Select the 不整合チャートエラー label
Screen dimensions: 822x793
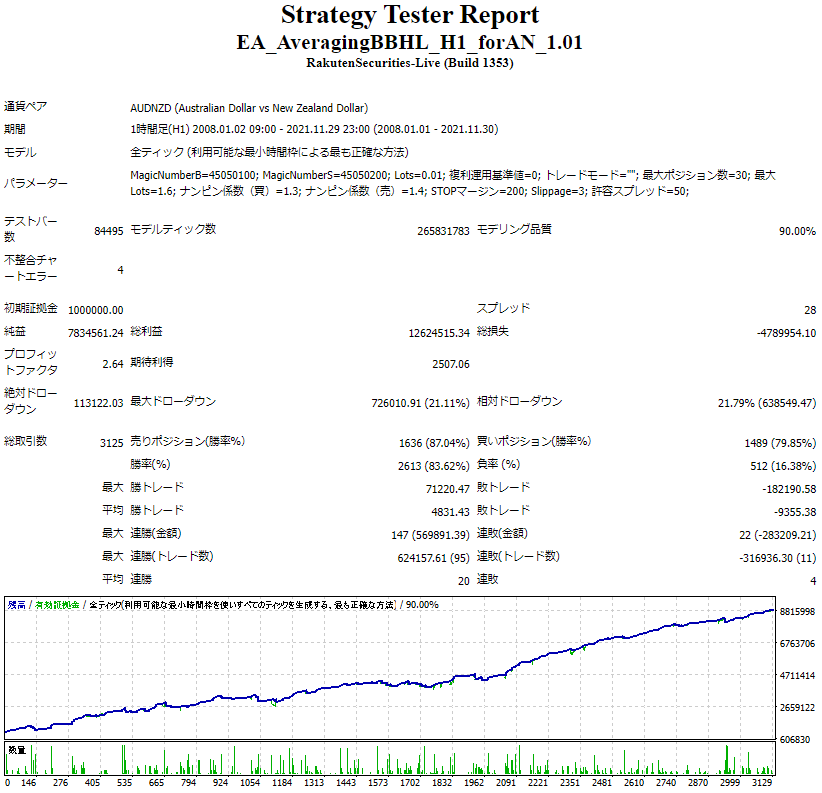pos(30,268)
